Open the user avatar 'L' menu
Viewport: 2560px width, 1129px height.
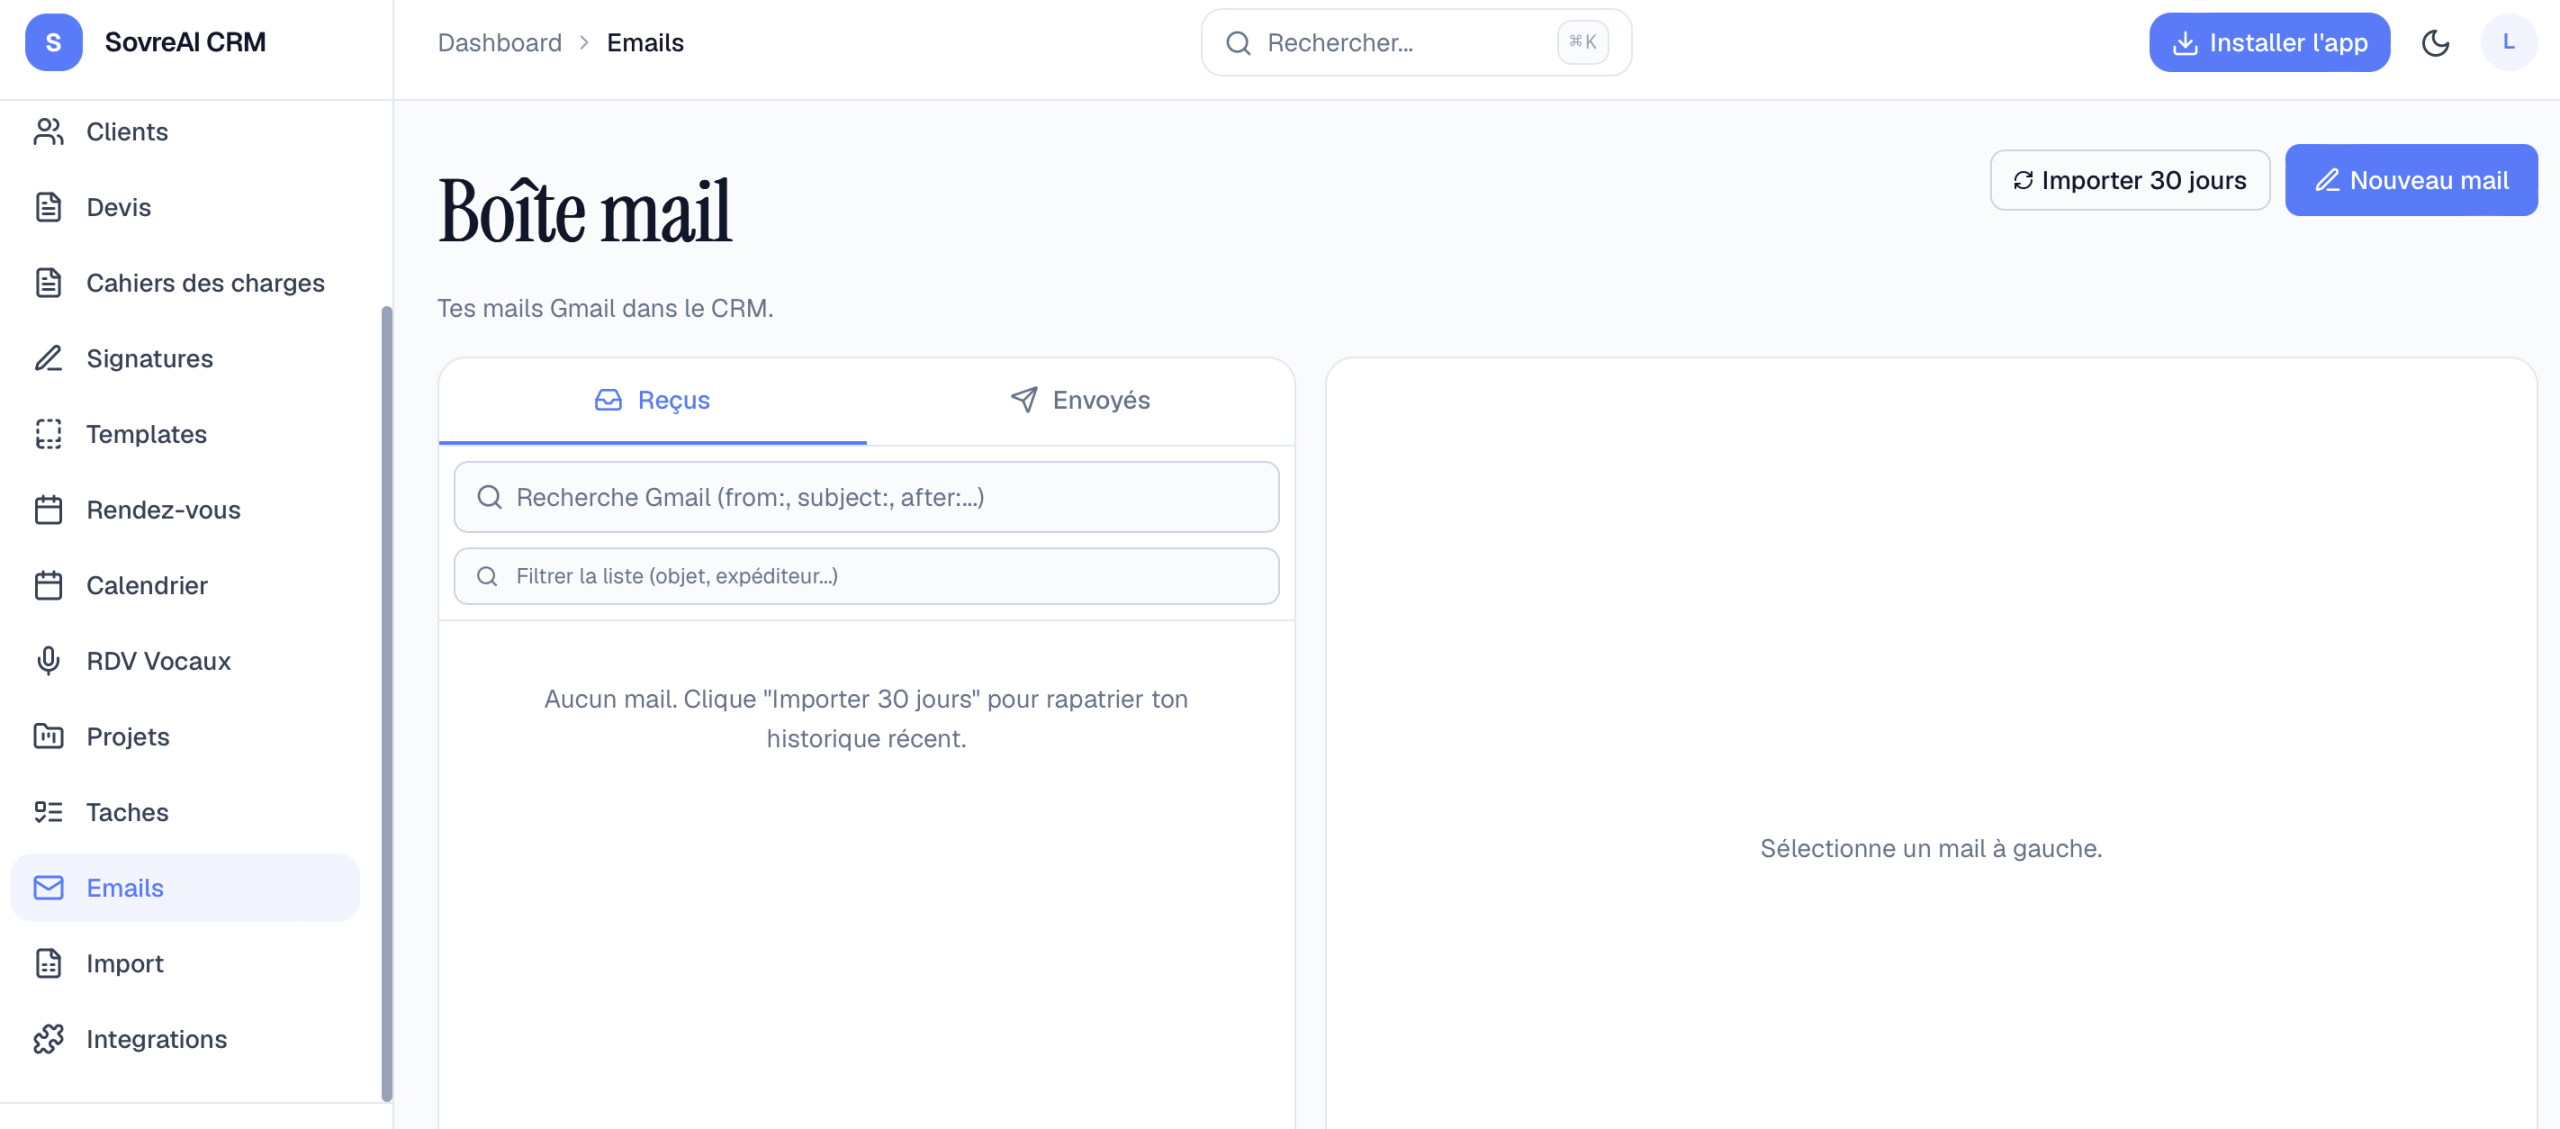pyautogui.click(x=2508, y=42)
